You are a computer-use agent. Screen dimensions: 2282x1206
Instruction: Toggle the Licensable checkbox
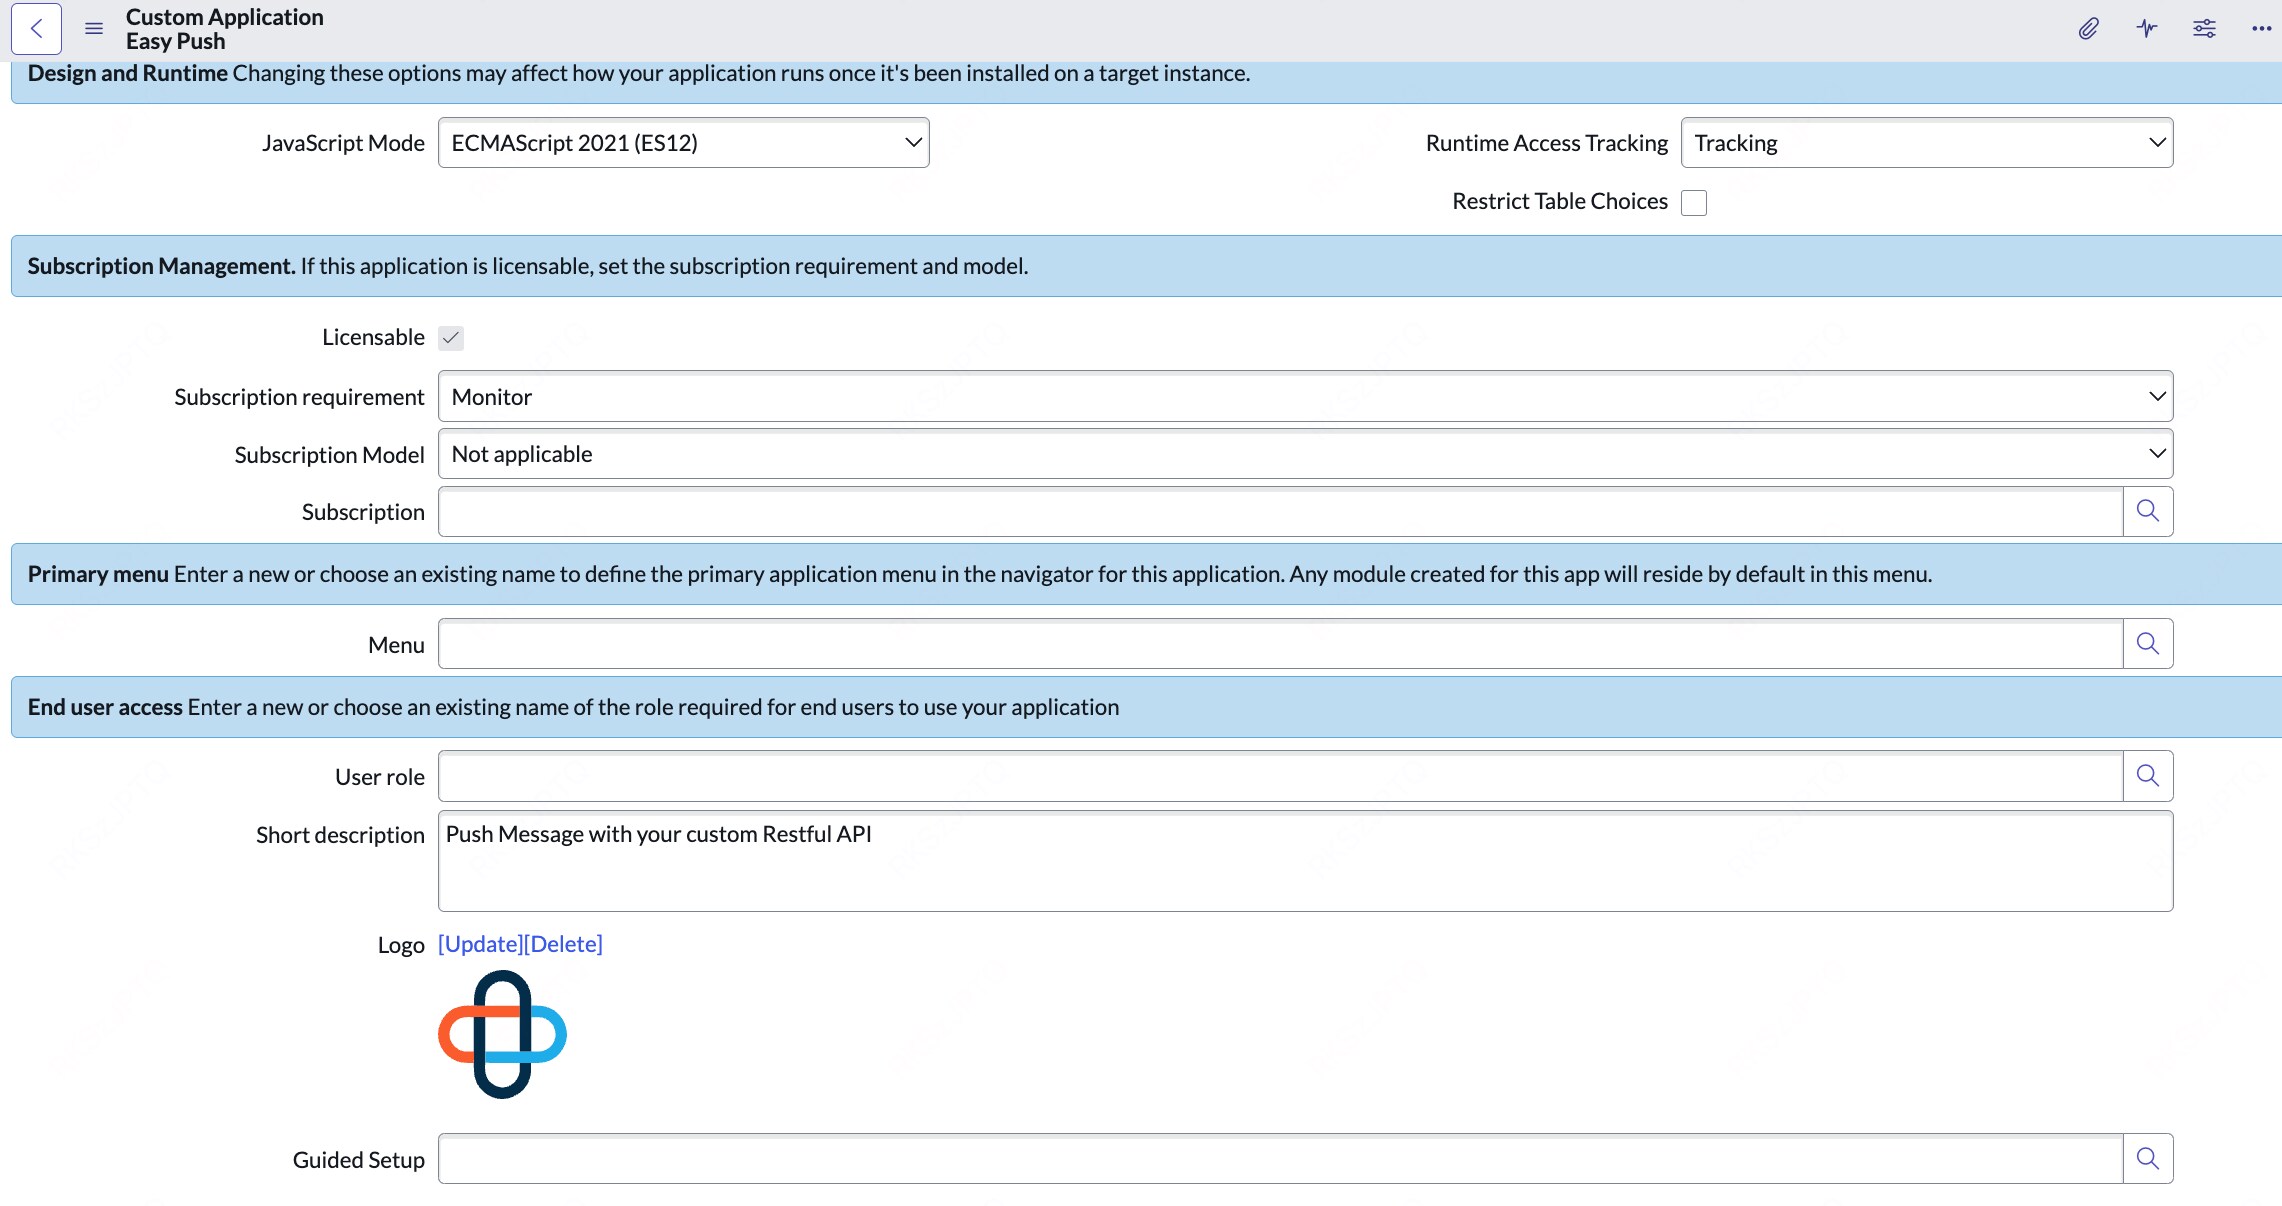tap(451, 338)
